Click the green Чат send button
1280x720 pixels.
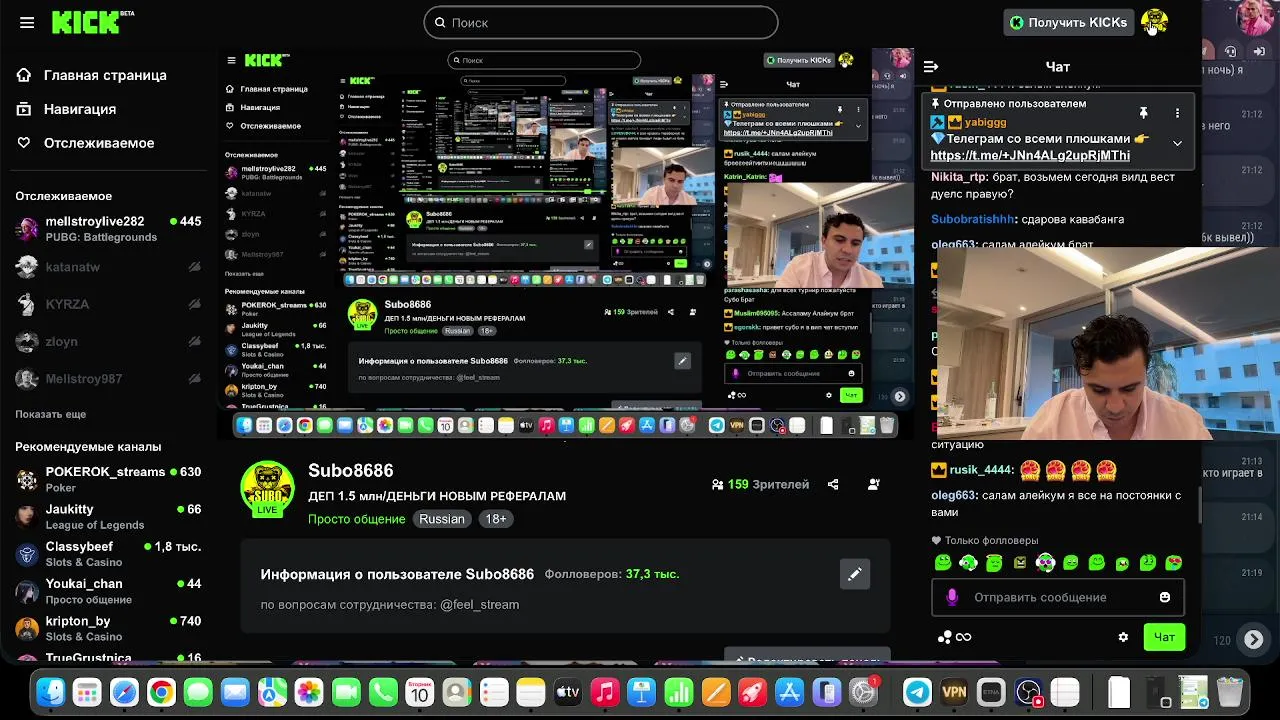(x=1165, y=637)
